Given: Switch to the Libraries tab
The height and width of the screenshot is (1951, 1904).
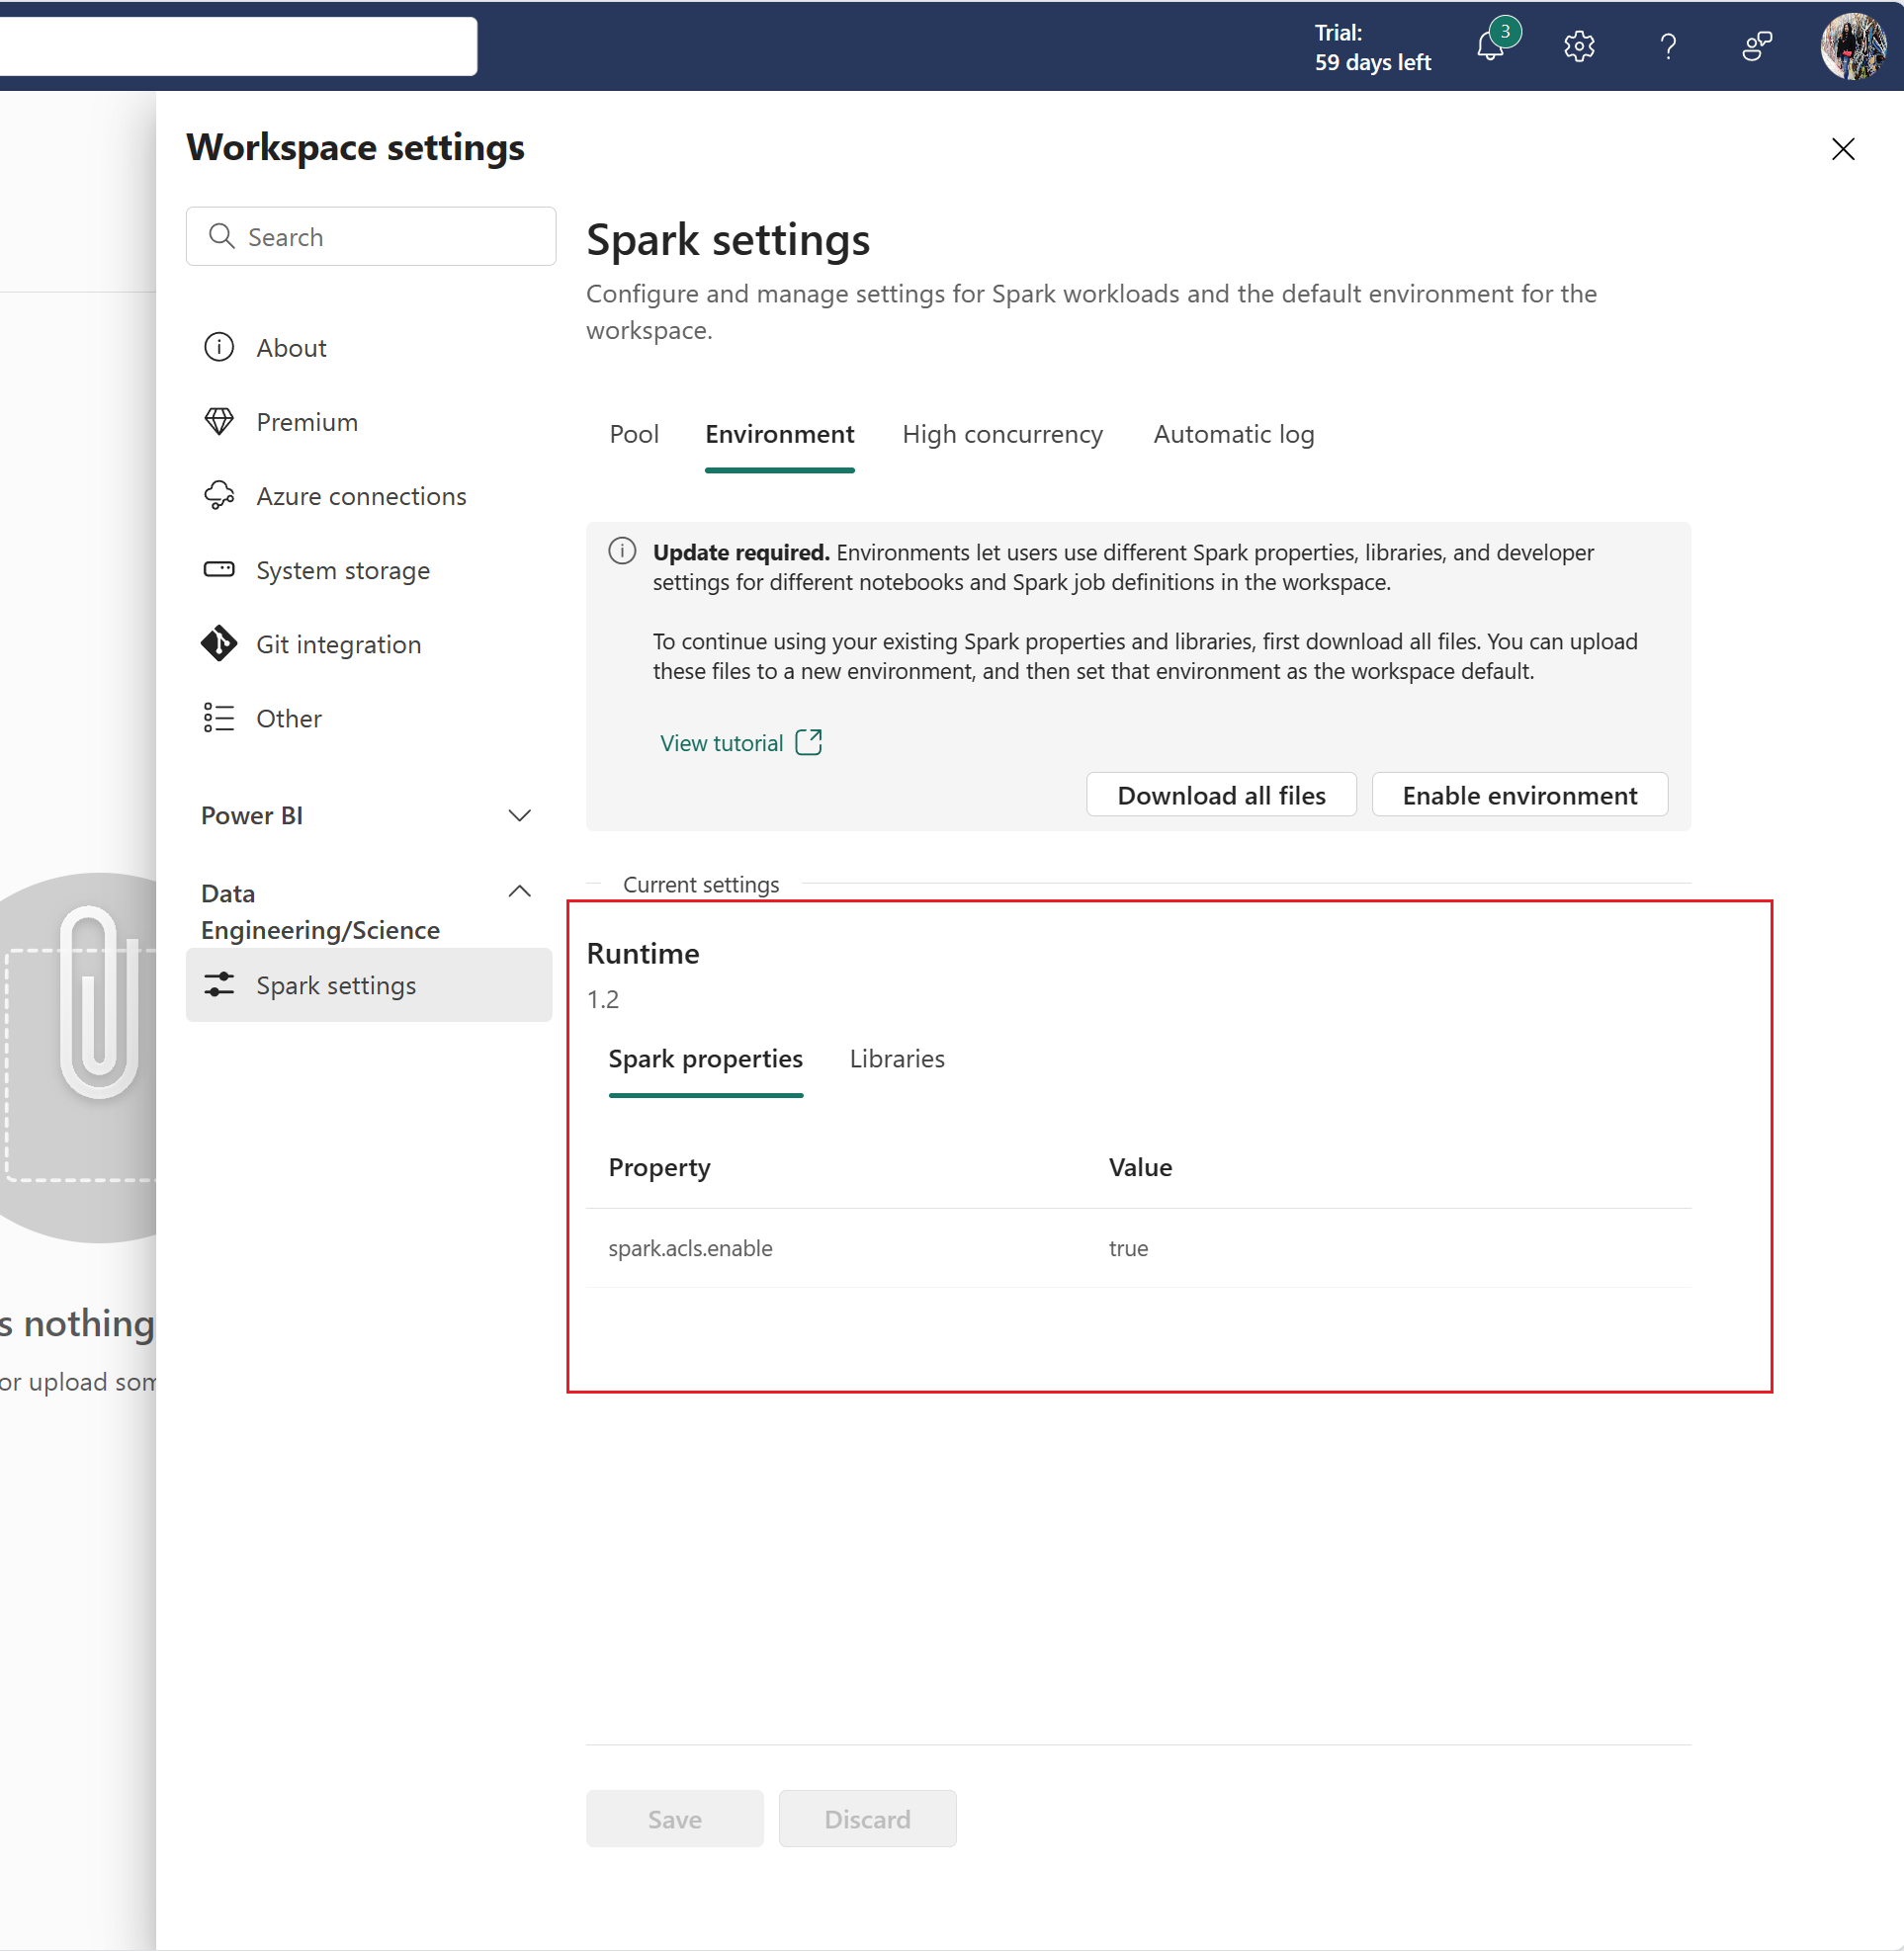Looking at the screenshot, I should click(895, 1059).
